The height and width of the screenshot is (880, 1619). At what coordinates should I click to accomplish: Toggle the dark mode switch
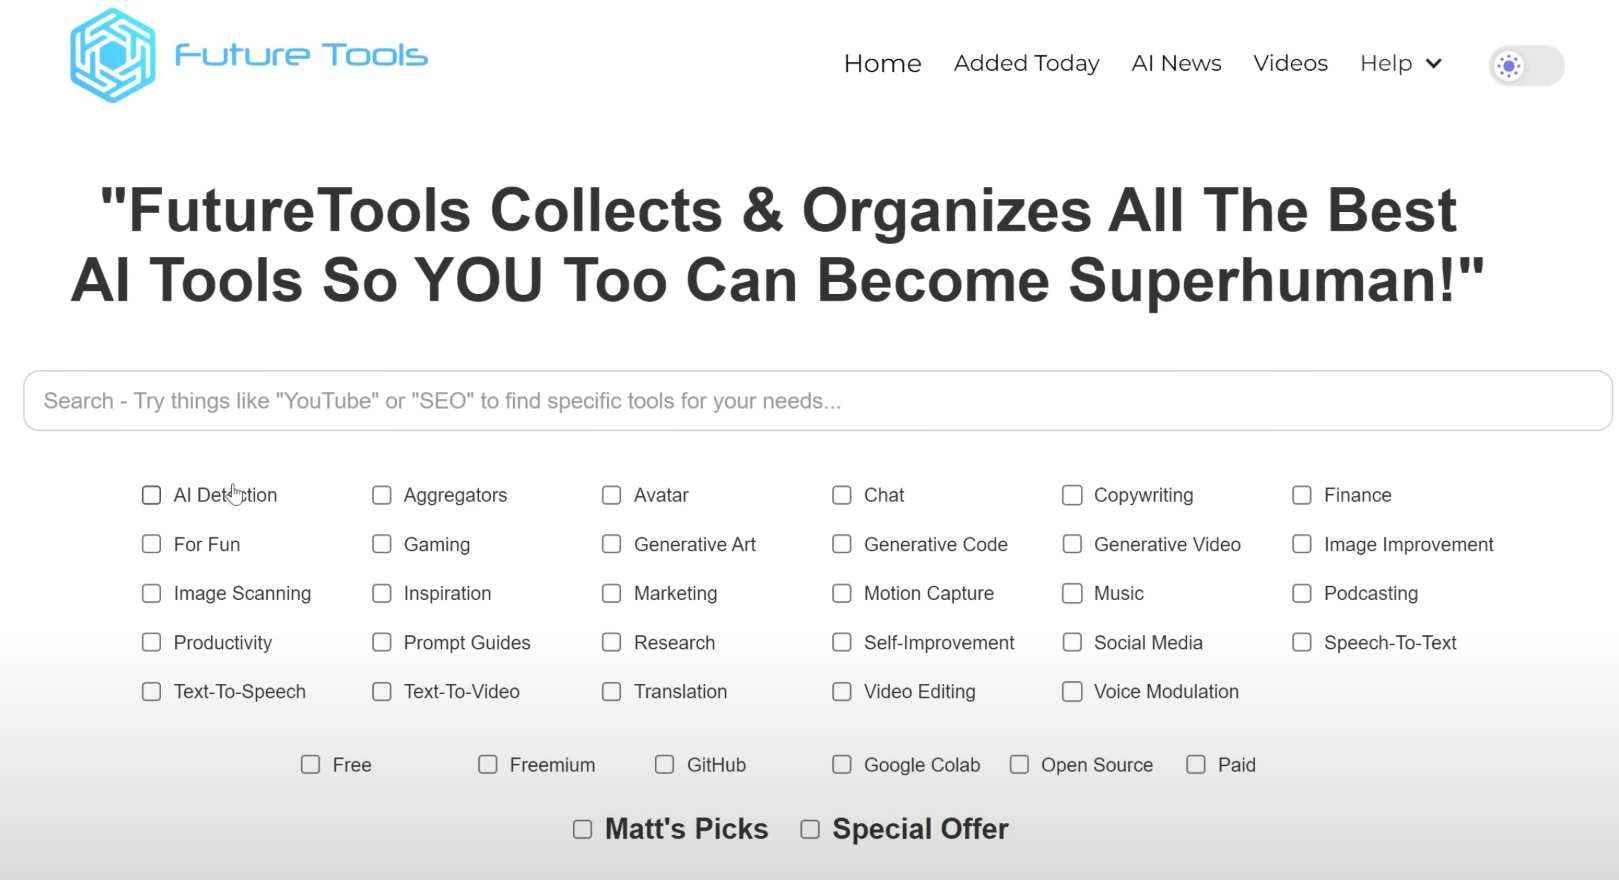pyautogui.click(x=1526, y=66)
